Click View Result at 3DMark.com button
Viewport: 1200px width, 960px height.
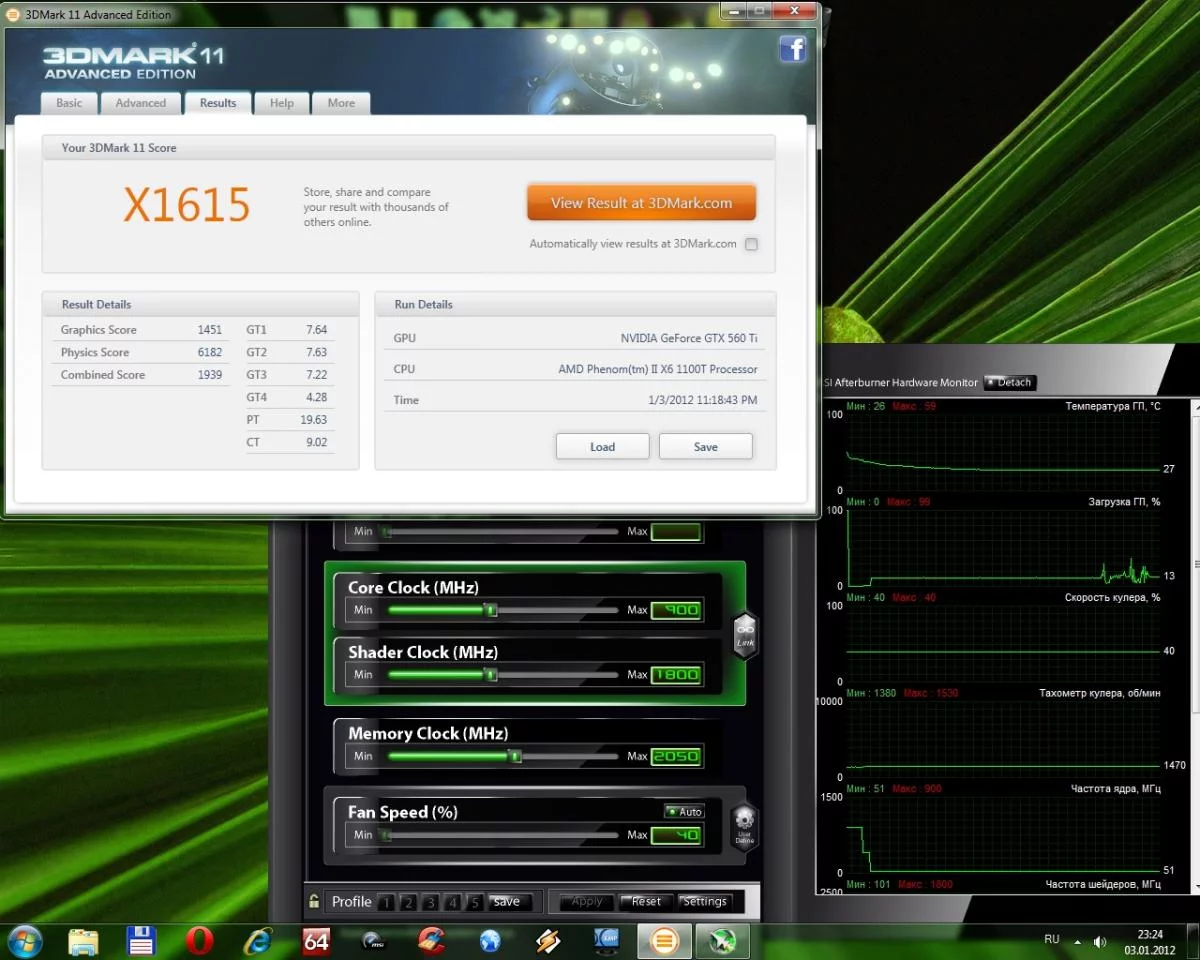641,203
